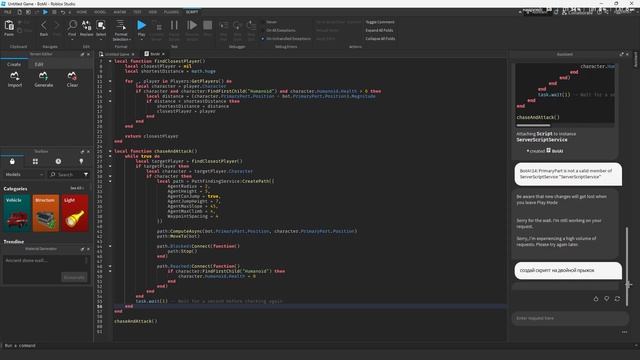Open the Play button dropdown arrow

[141, 40]
